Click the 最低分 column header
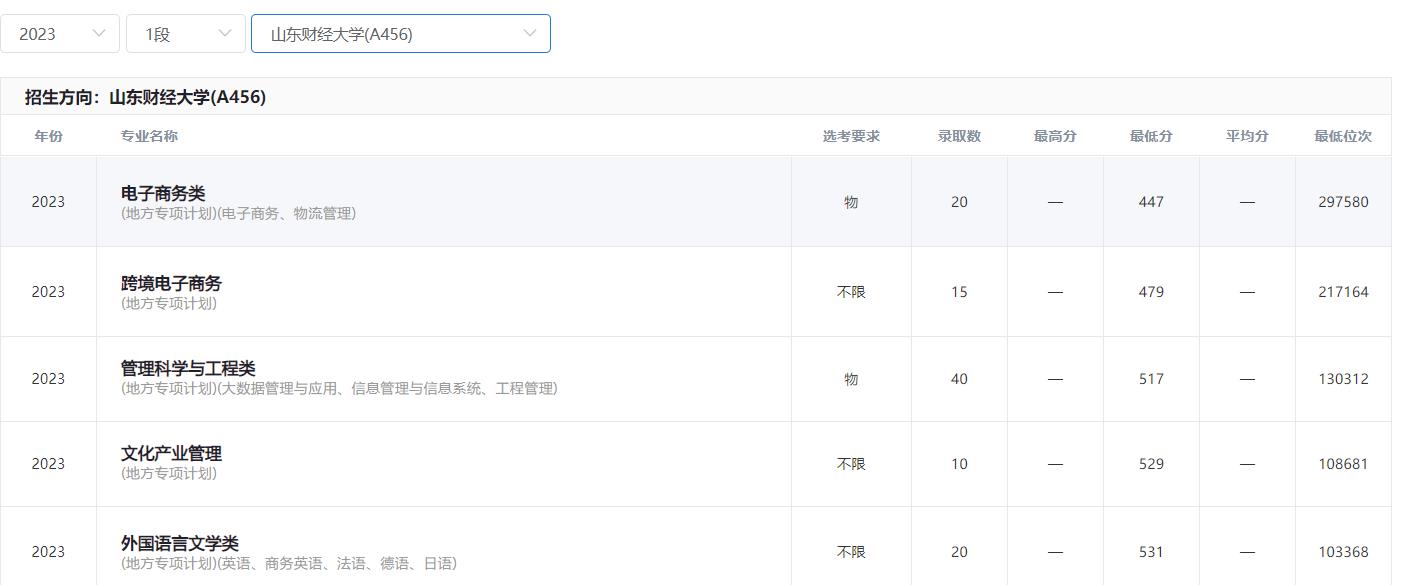 (x=1151, y=136)
